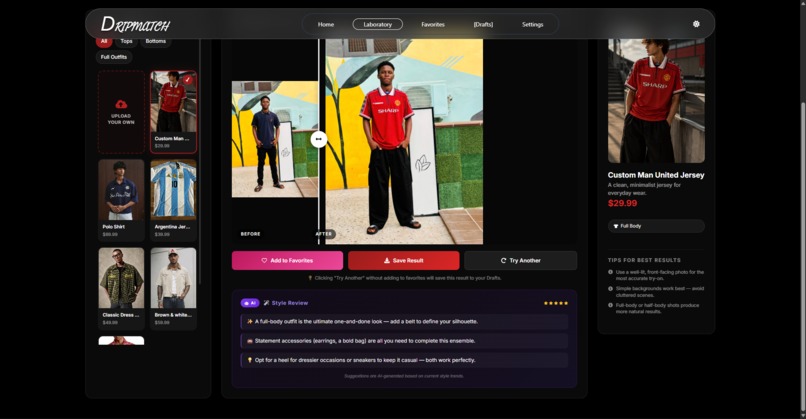Click the bag icon on the accessories suggestion
This screenshot has width=806, height=419.
tap(250, 341)
